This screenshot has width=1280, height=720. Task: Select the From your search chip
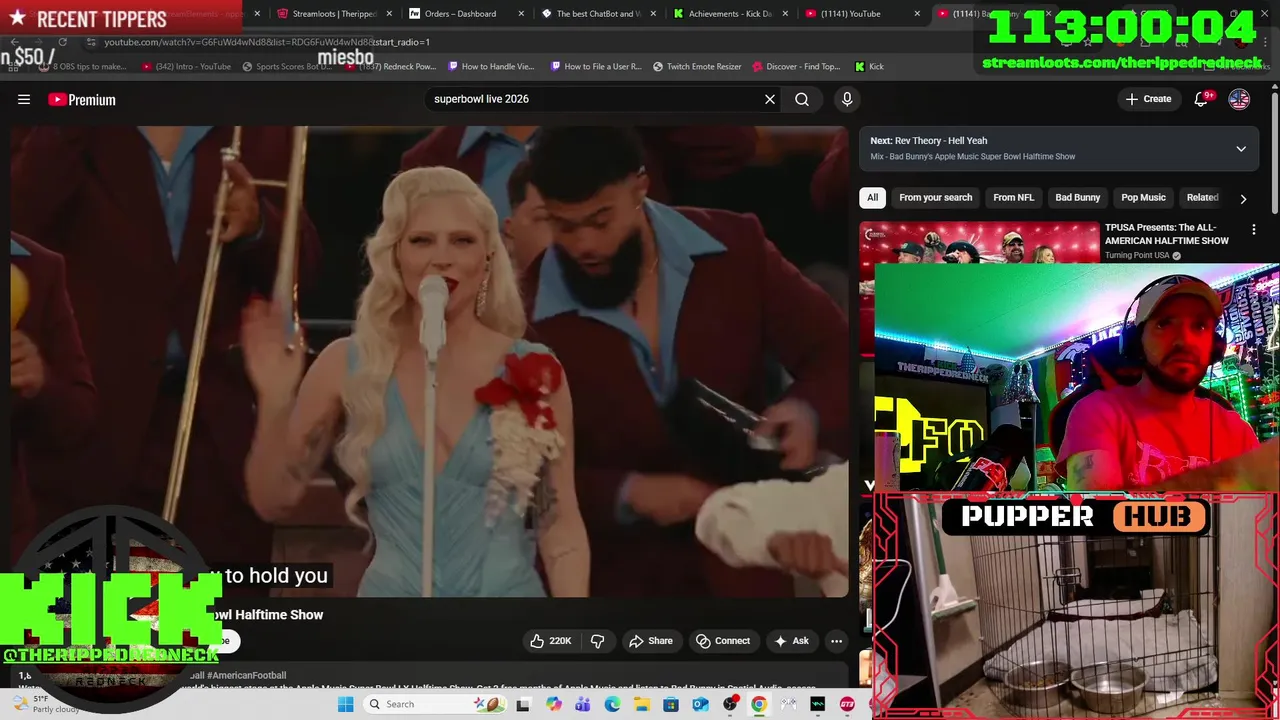935,198
